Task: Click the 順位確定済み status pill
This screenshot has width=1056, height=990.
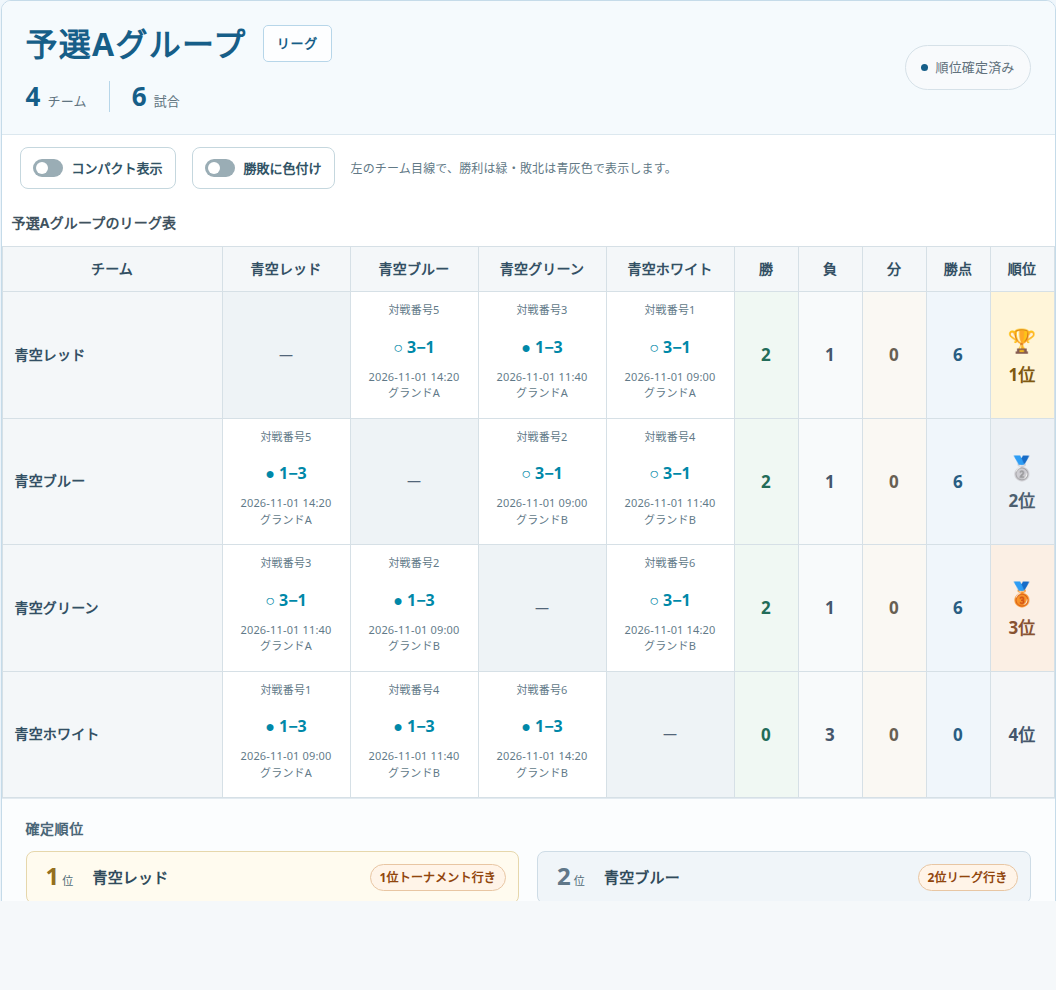Action: pyautogui.click(x=967, y=67)
